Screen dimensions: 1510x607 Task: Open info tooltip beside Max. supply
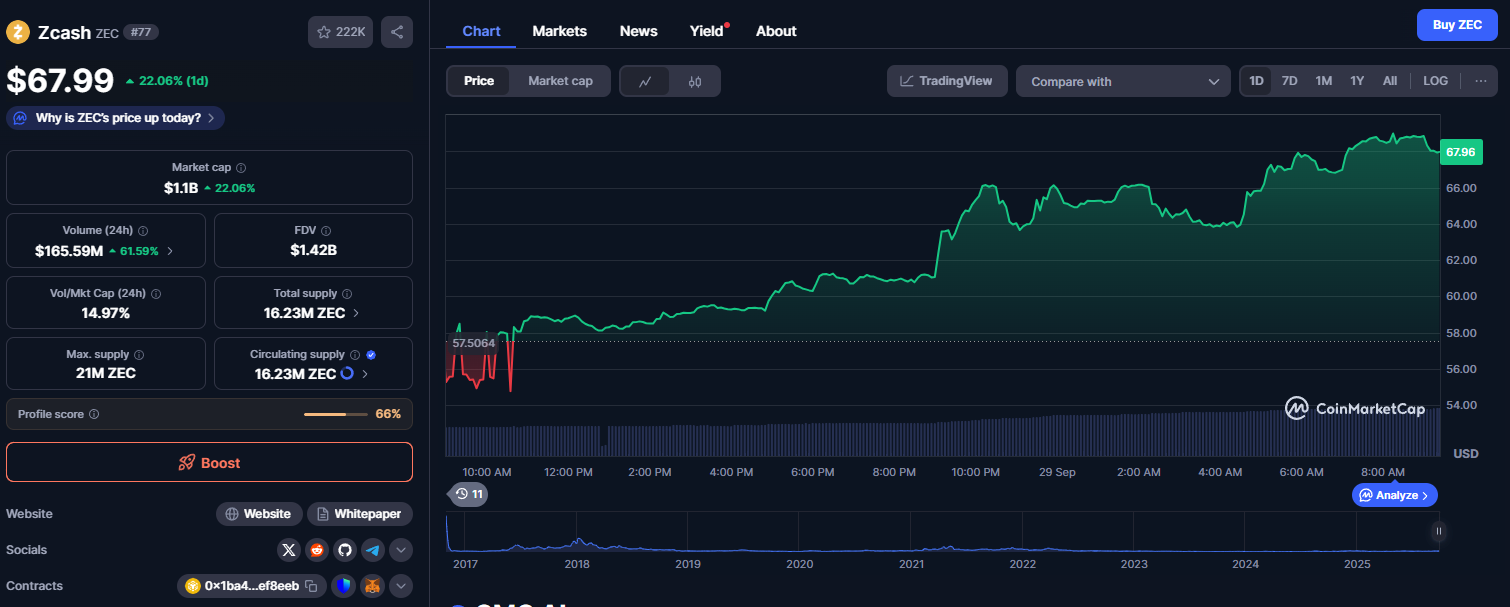pyautogui.click(x=139, y=355)
